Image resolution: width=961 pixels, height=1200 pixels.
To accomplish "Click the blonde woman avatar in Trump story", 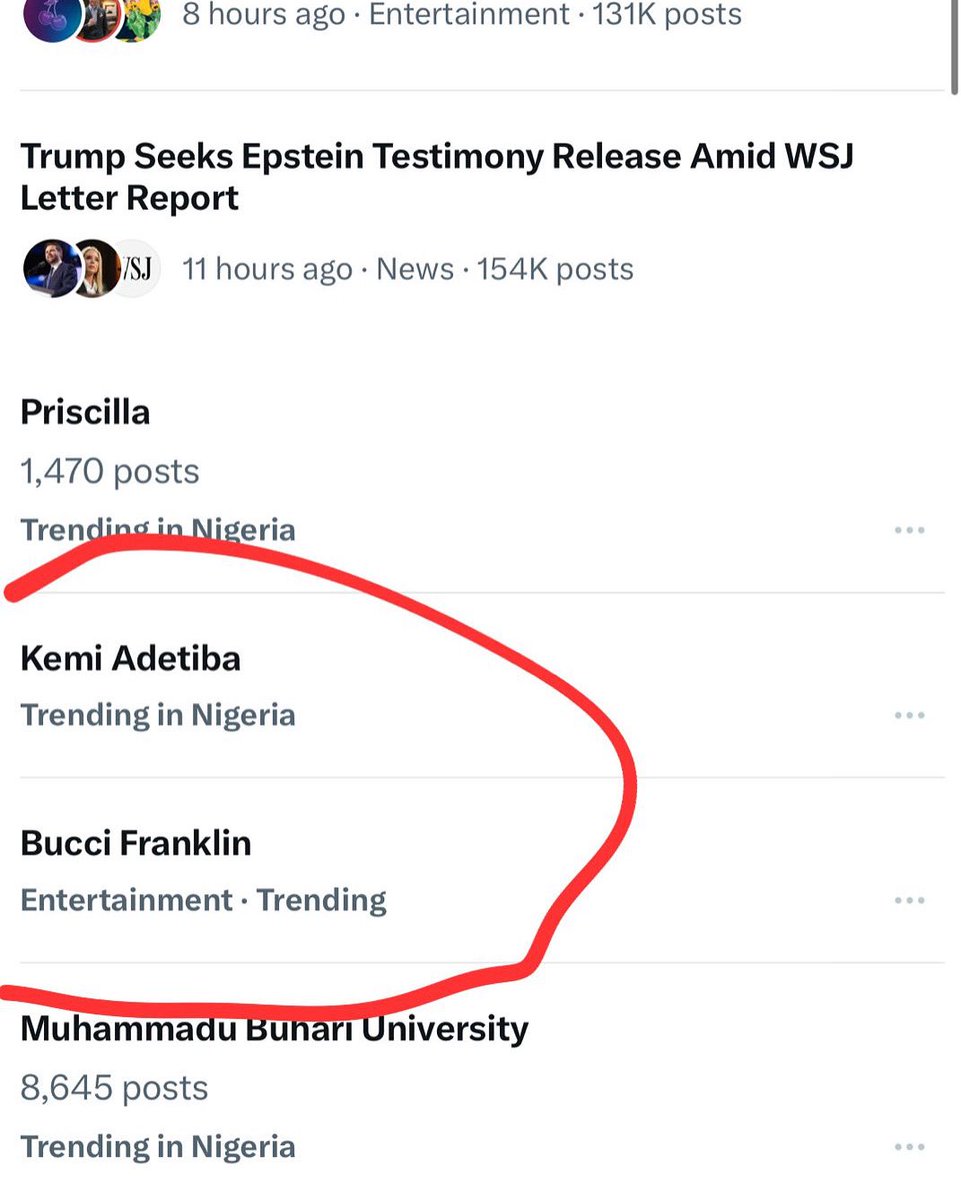I will [x=95, y=269].
